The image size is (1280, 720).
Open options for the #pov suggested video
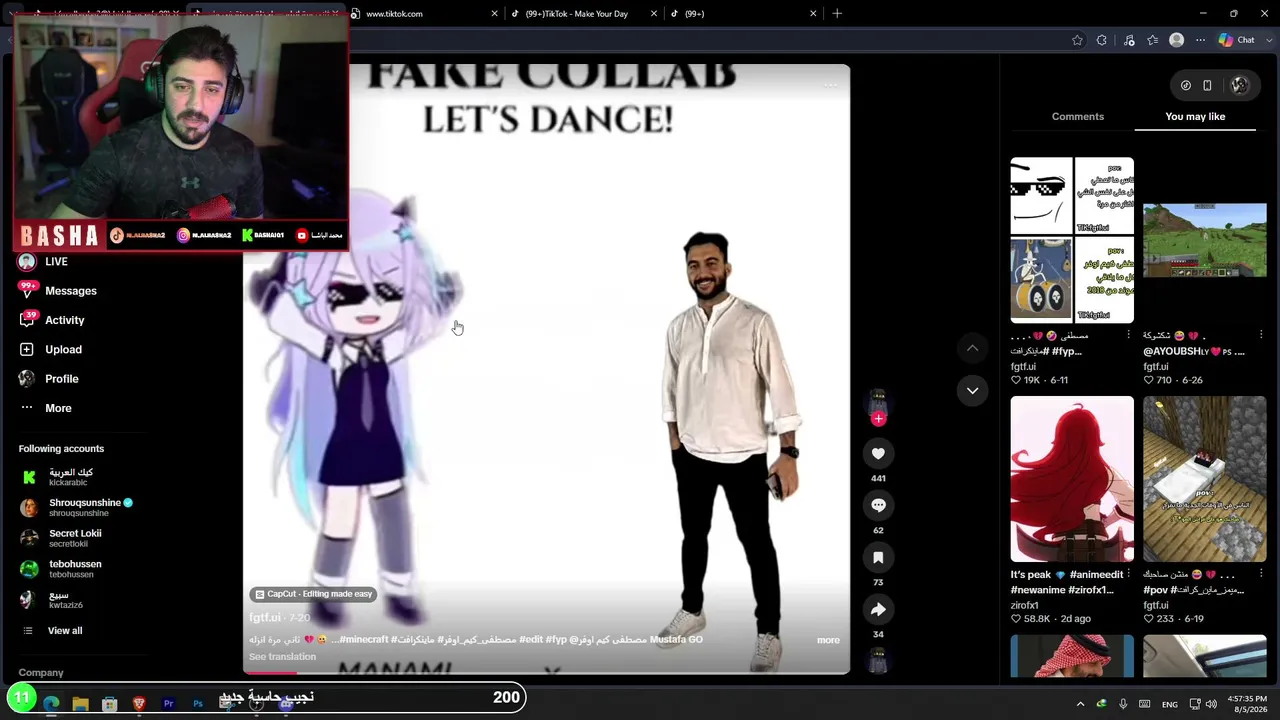click(1261, 575)
